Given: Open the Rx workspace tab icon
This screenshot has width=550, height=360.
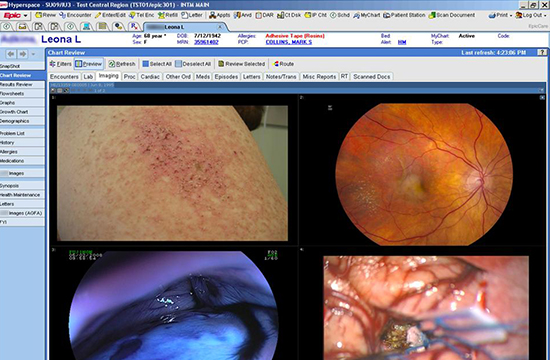Looking at the screenshot, I should [134, 26].
